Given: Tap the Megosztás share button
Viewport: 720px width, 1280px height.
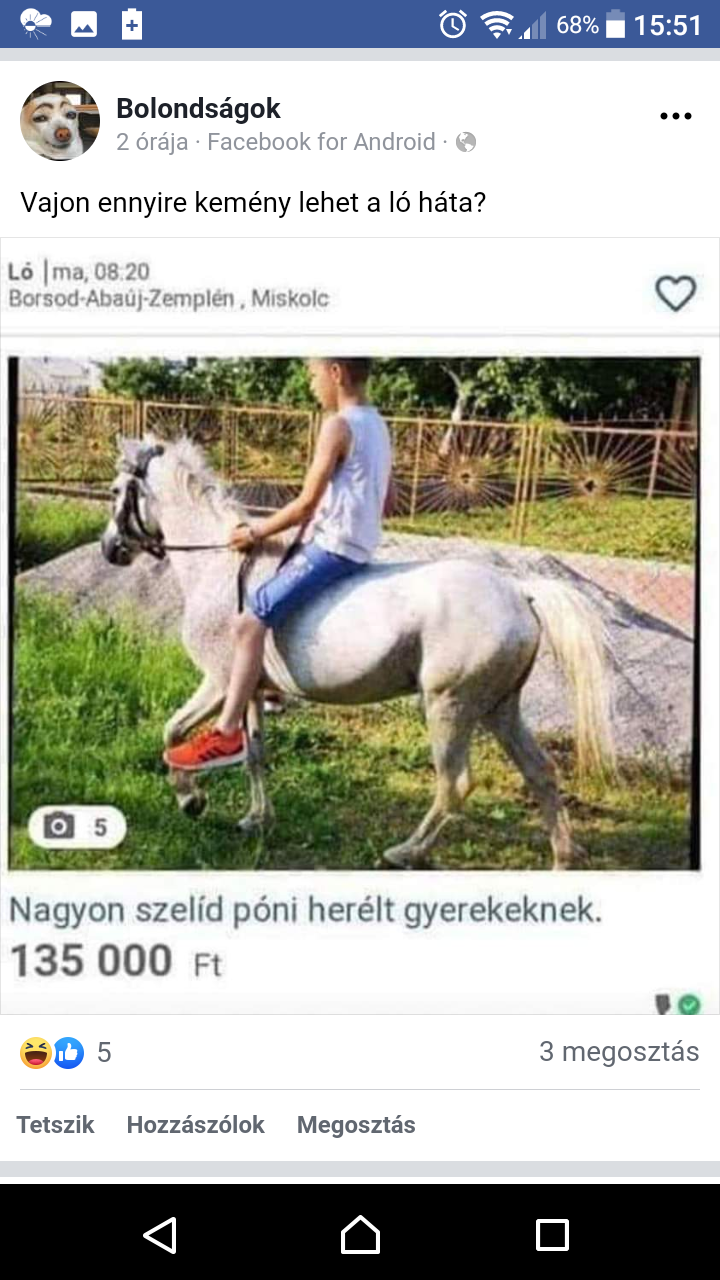Looking at the screenshot, I should [356, 1125].
